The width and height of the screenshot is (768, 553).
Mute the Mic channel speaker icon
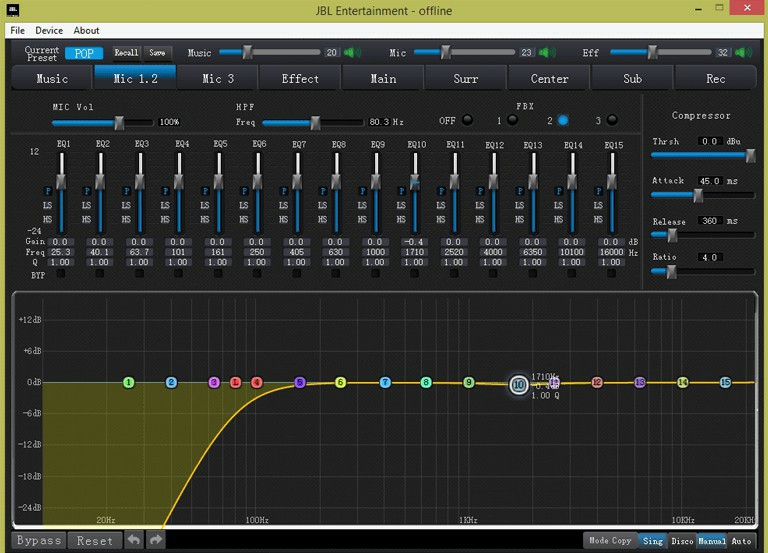[547, 53]
